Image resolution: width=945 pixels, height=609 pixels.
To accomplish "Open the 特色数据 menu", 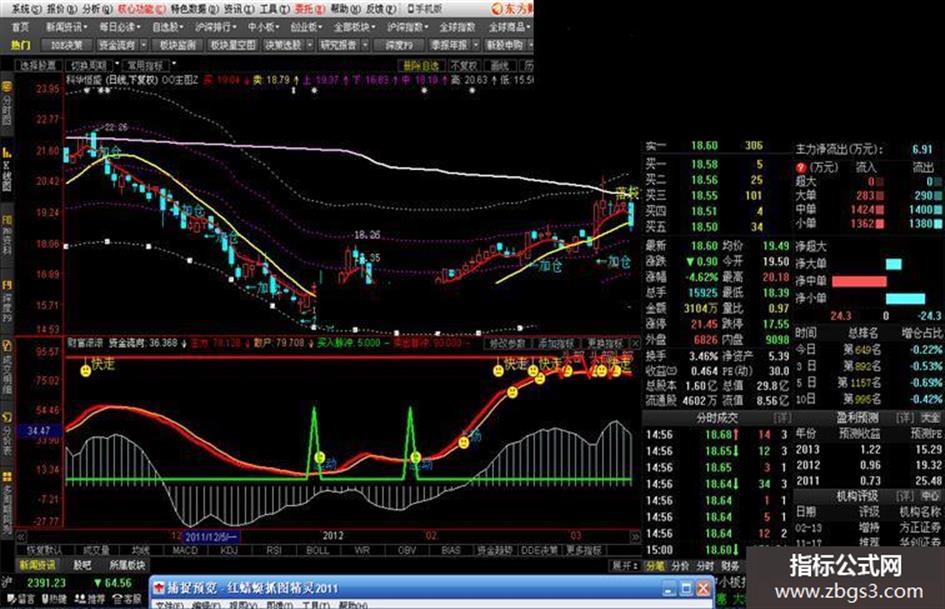I will click(x=194, y=8).
